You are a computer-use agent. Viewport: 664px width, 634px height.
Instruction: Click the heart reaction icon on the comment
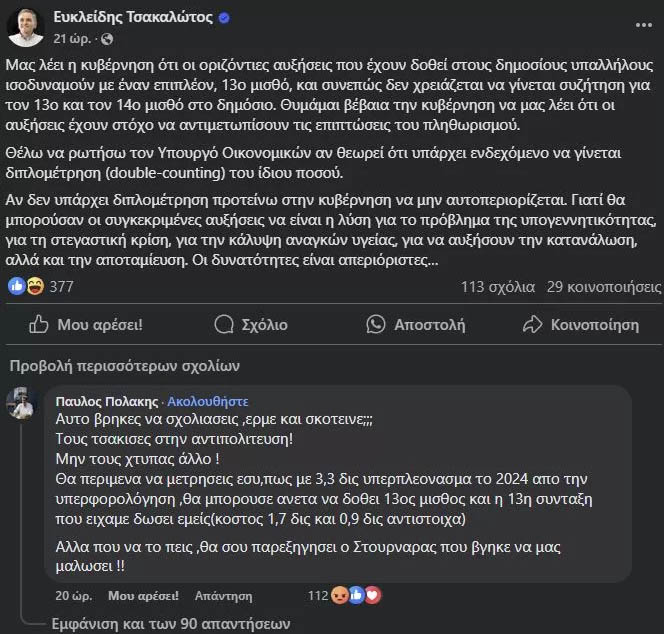373,595
